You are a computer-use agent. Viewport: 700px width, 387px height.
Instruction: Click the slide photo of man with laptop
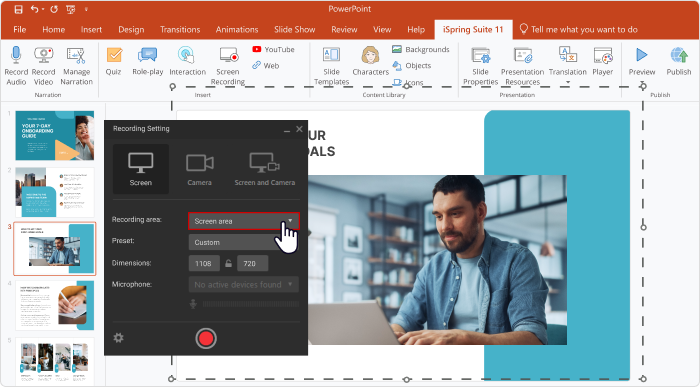(437, 260)
